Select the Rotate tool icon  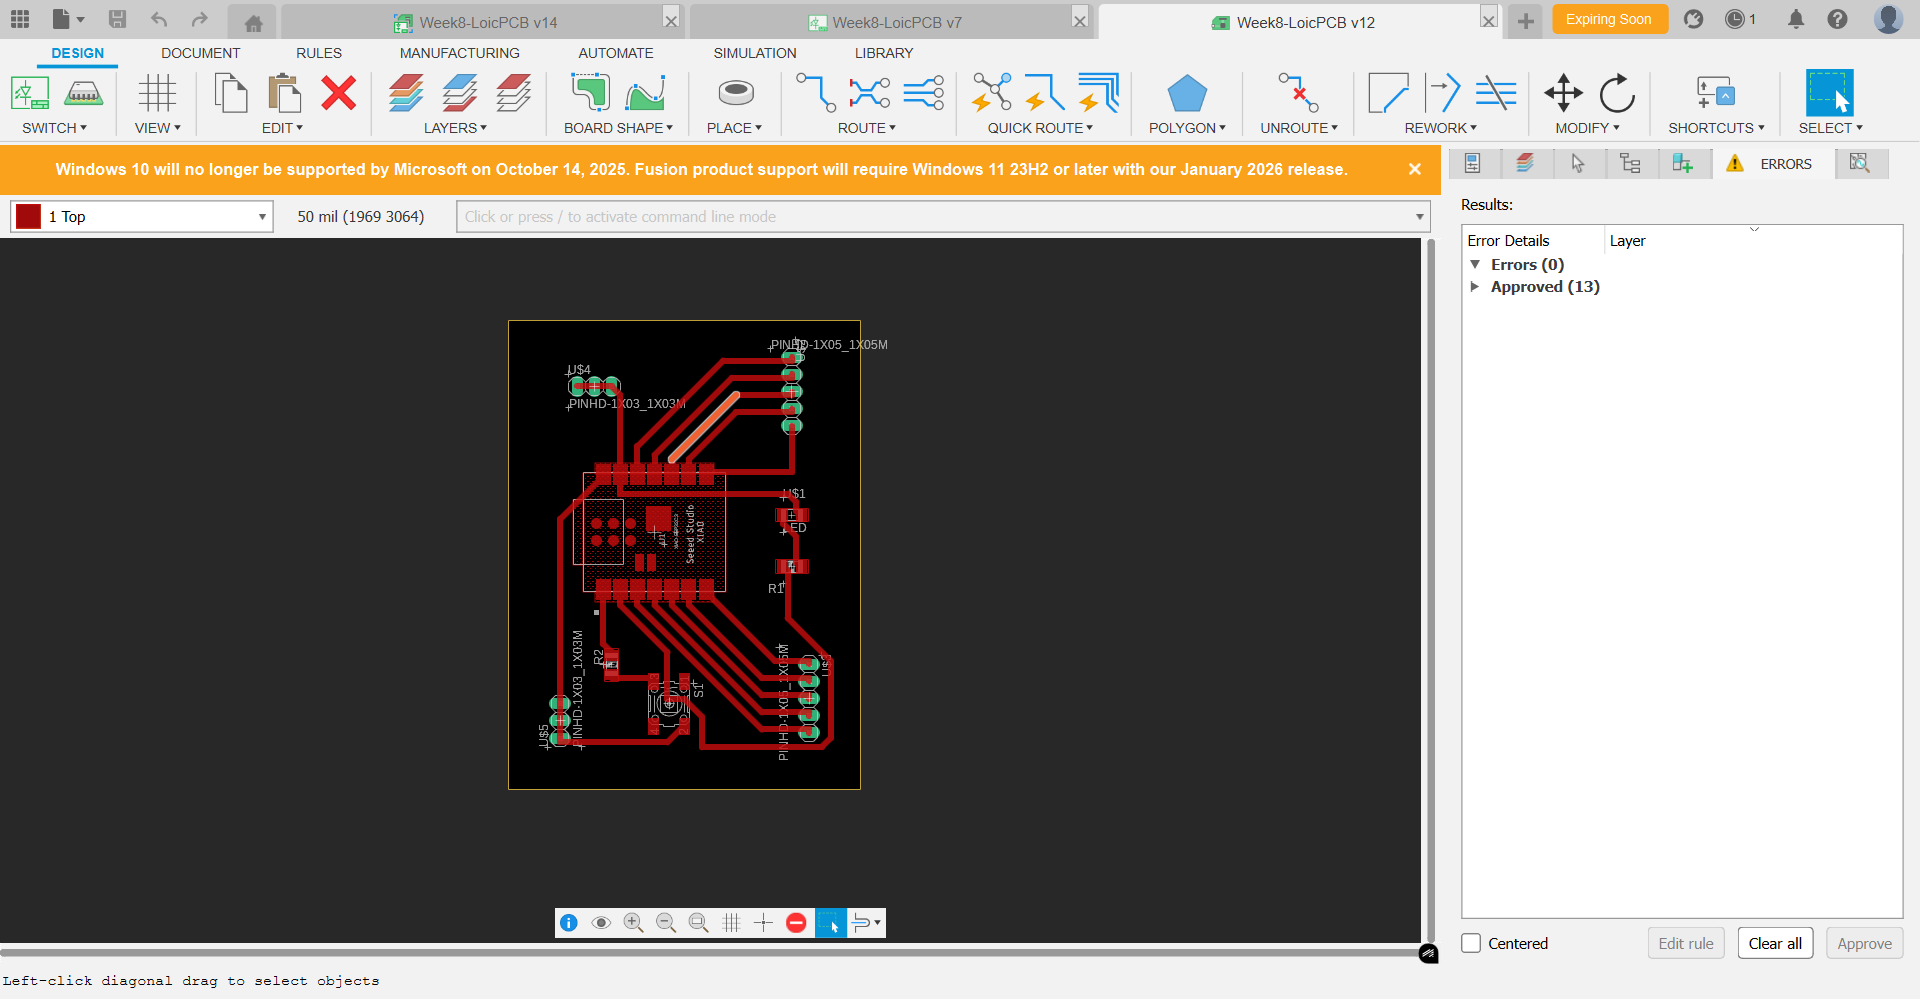coord(1617,94)
